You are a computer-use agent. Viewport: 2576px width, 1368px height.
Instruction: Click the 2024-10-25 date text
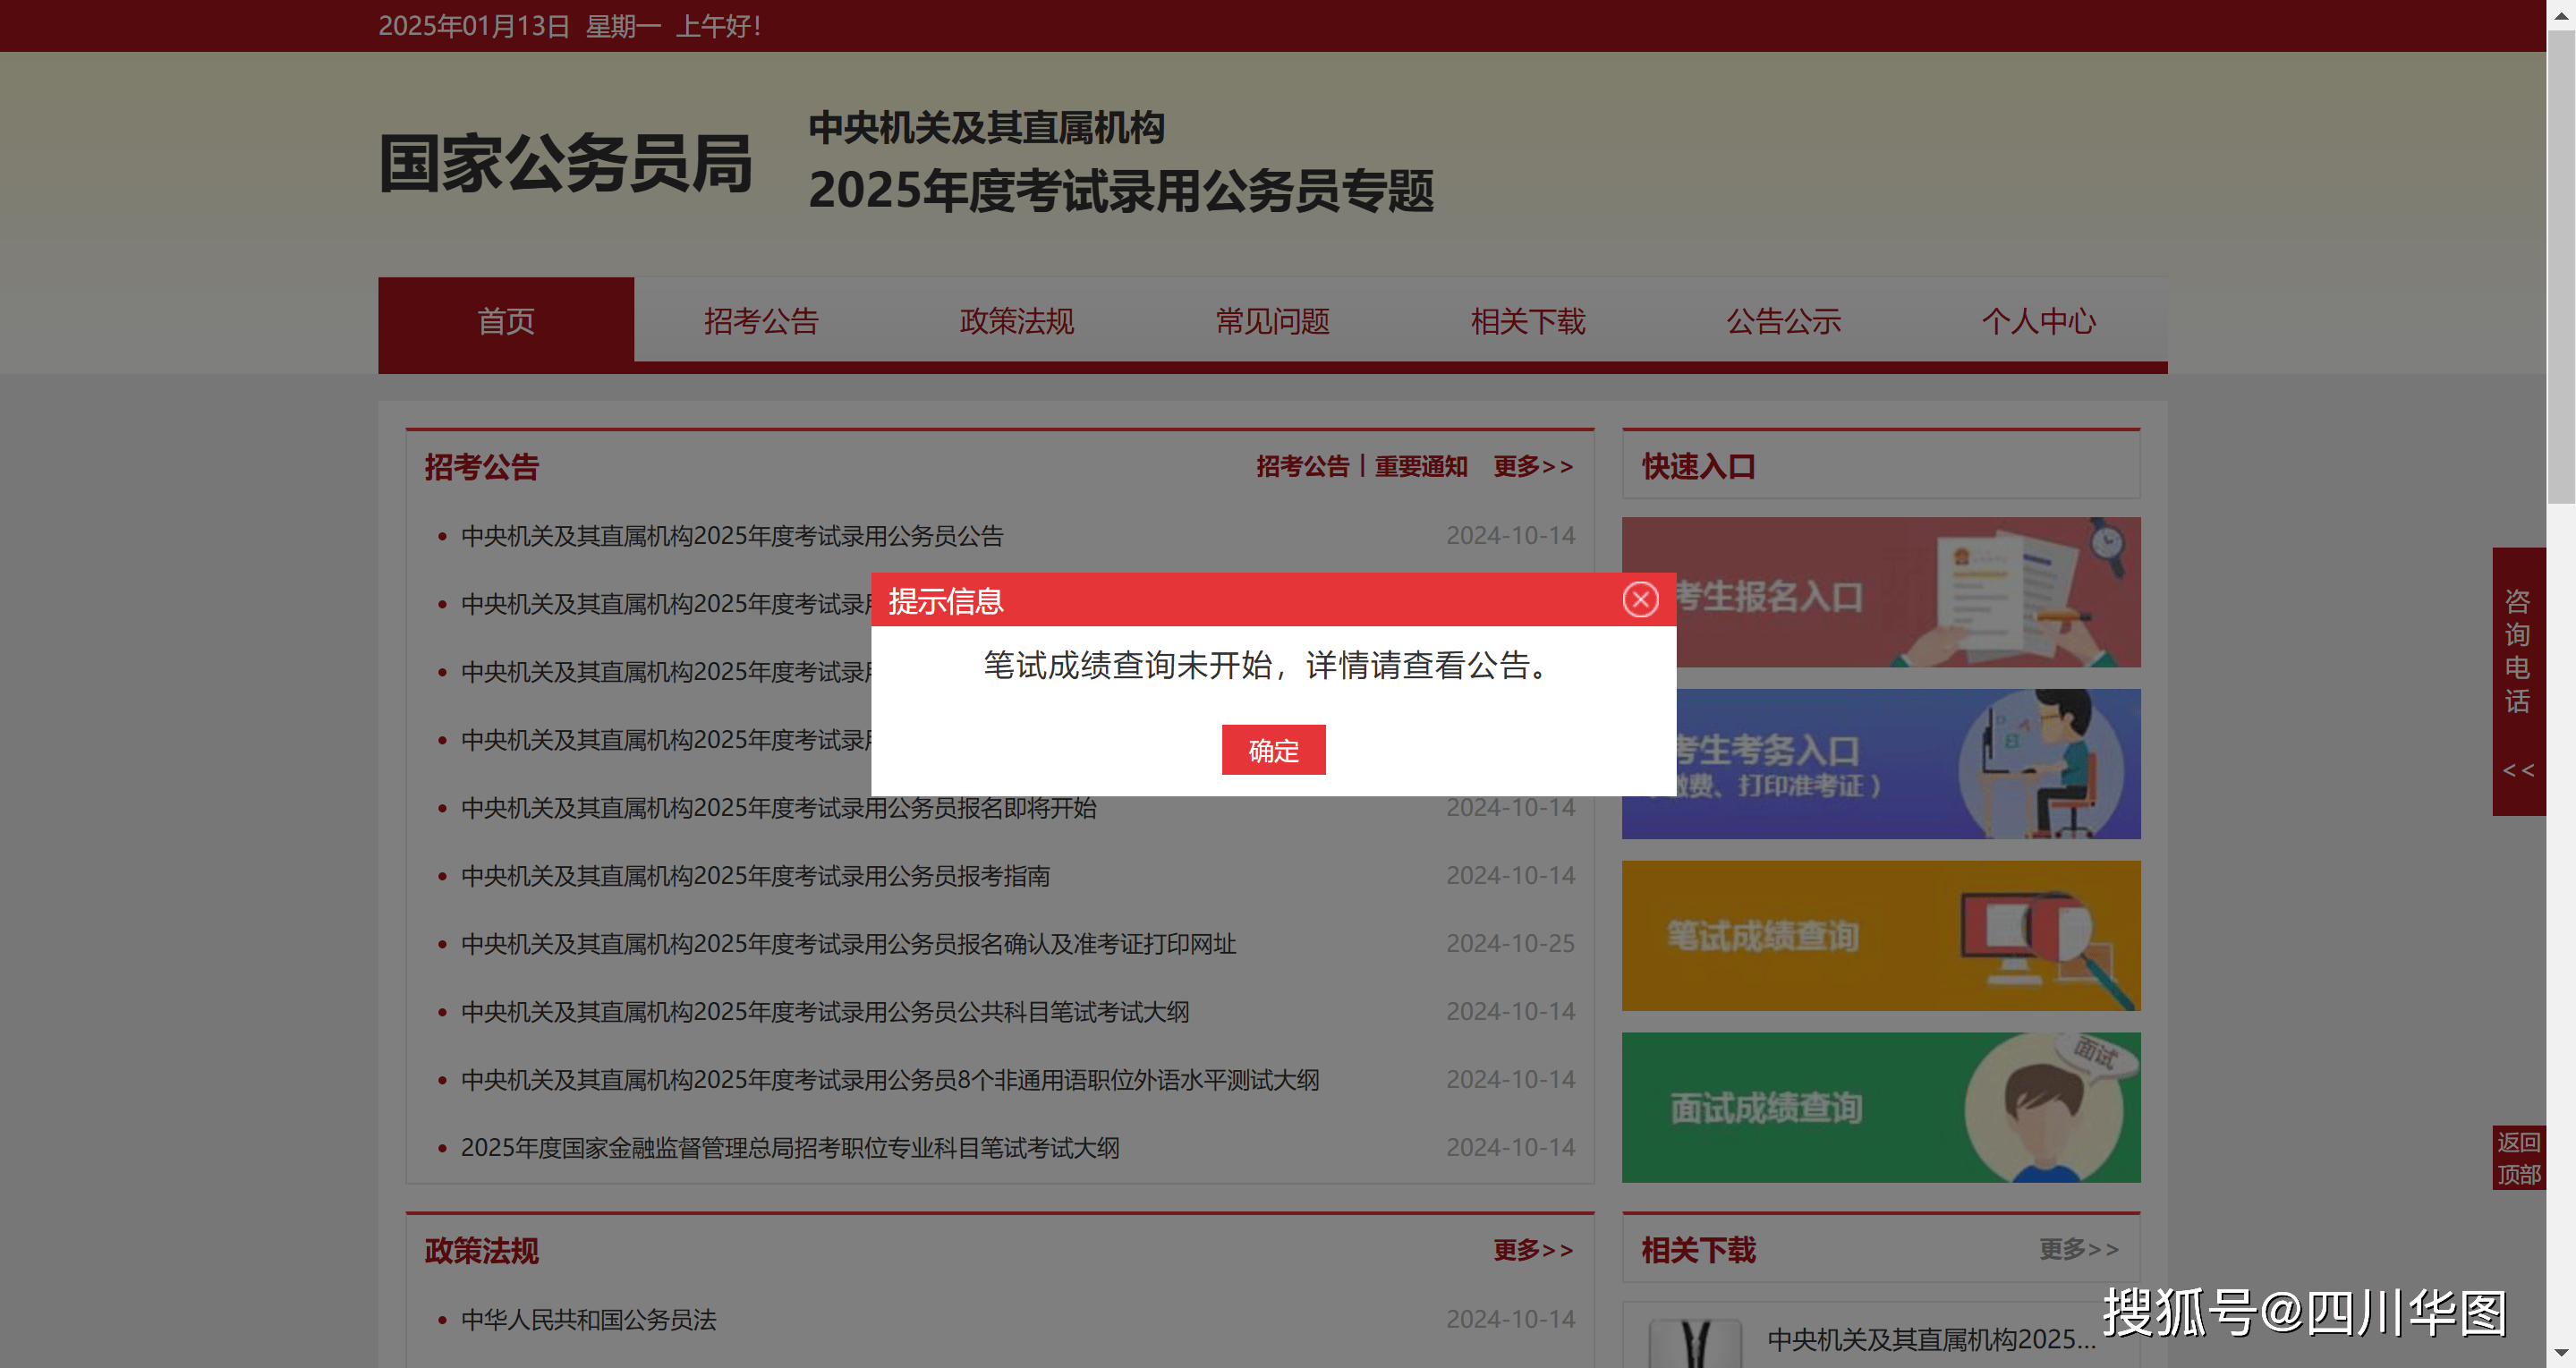pos(1510,944)
